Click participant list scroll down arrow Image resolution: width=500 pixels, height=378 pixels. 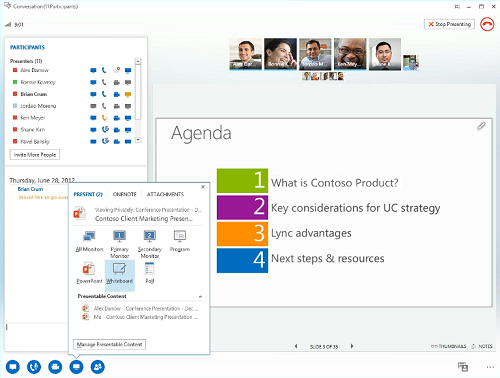pos(138,140)
